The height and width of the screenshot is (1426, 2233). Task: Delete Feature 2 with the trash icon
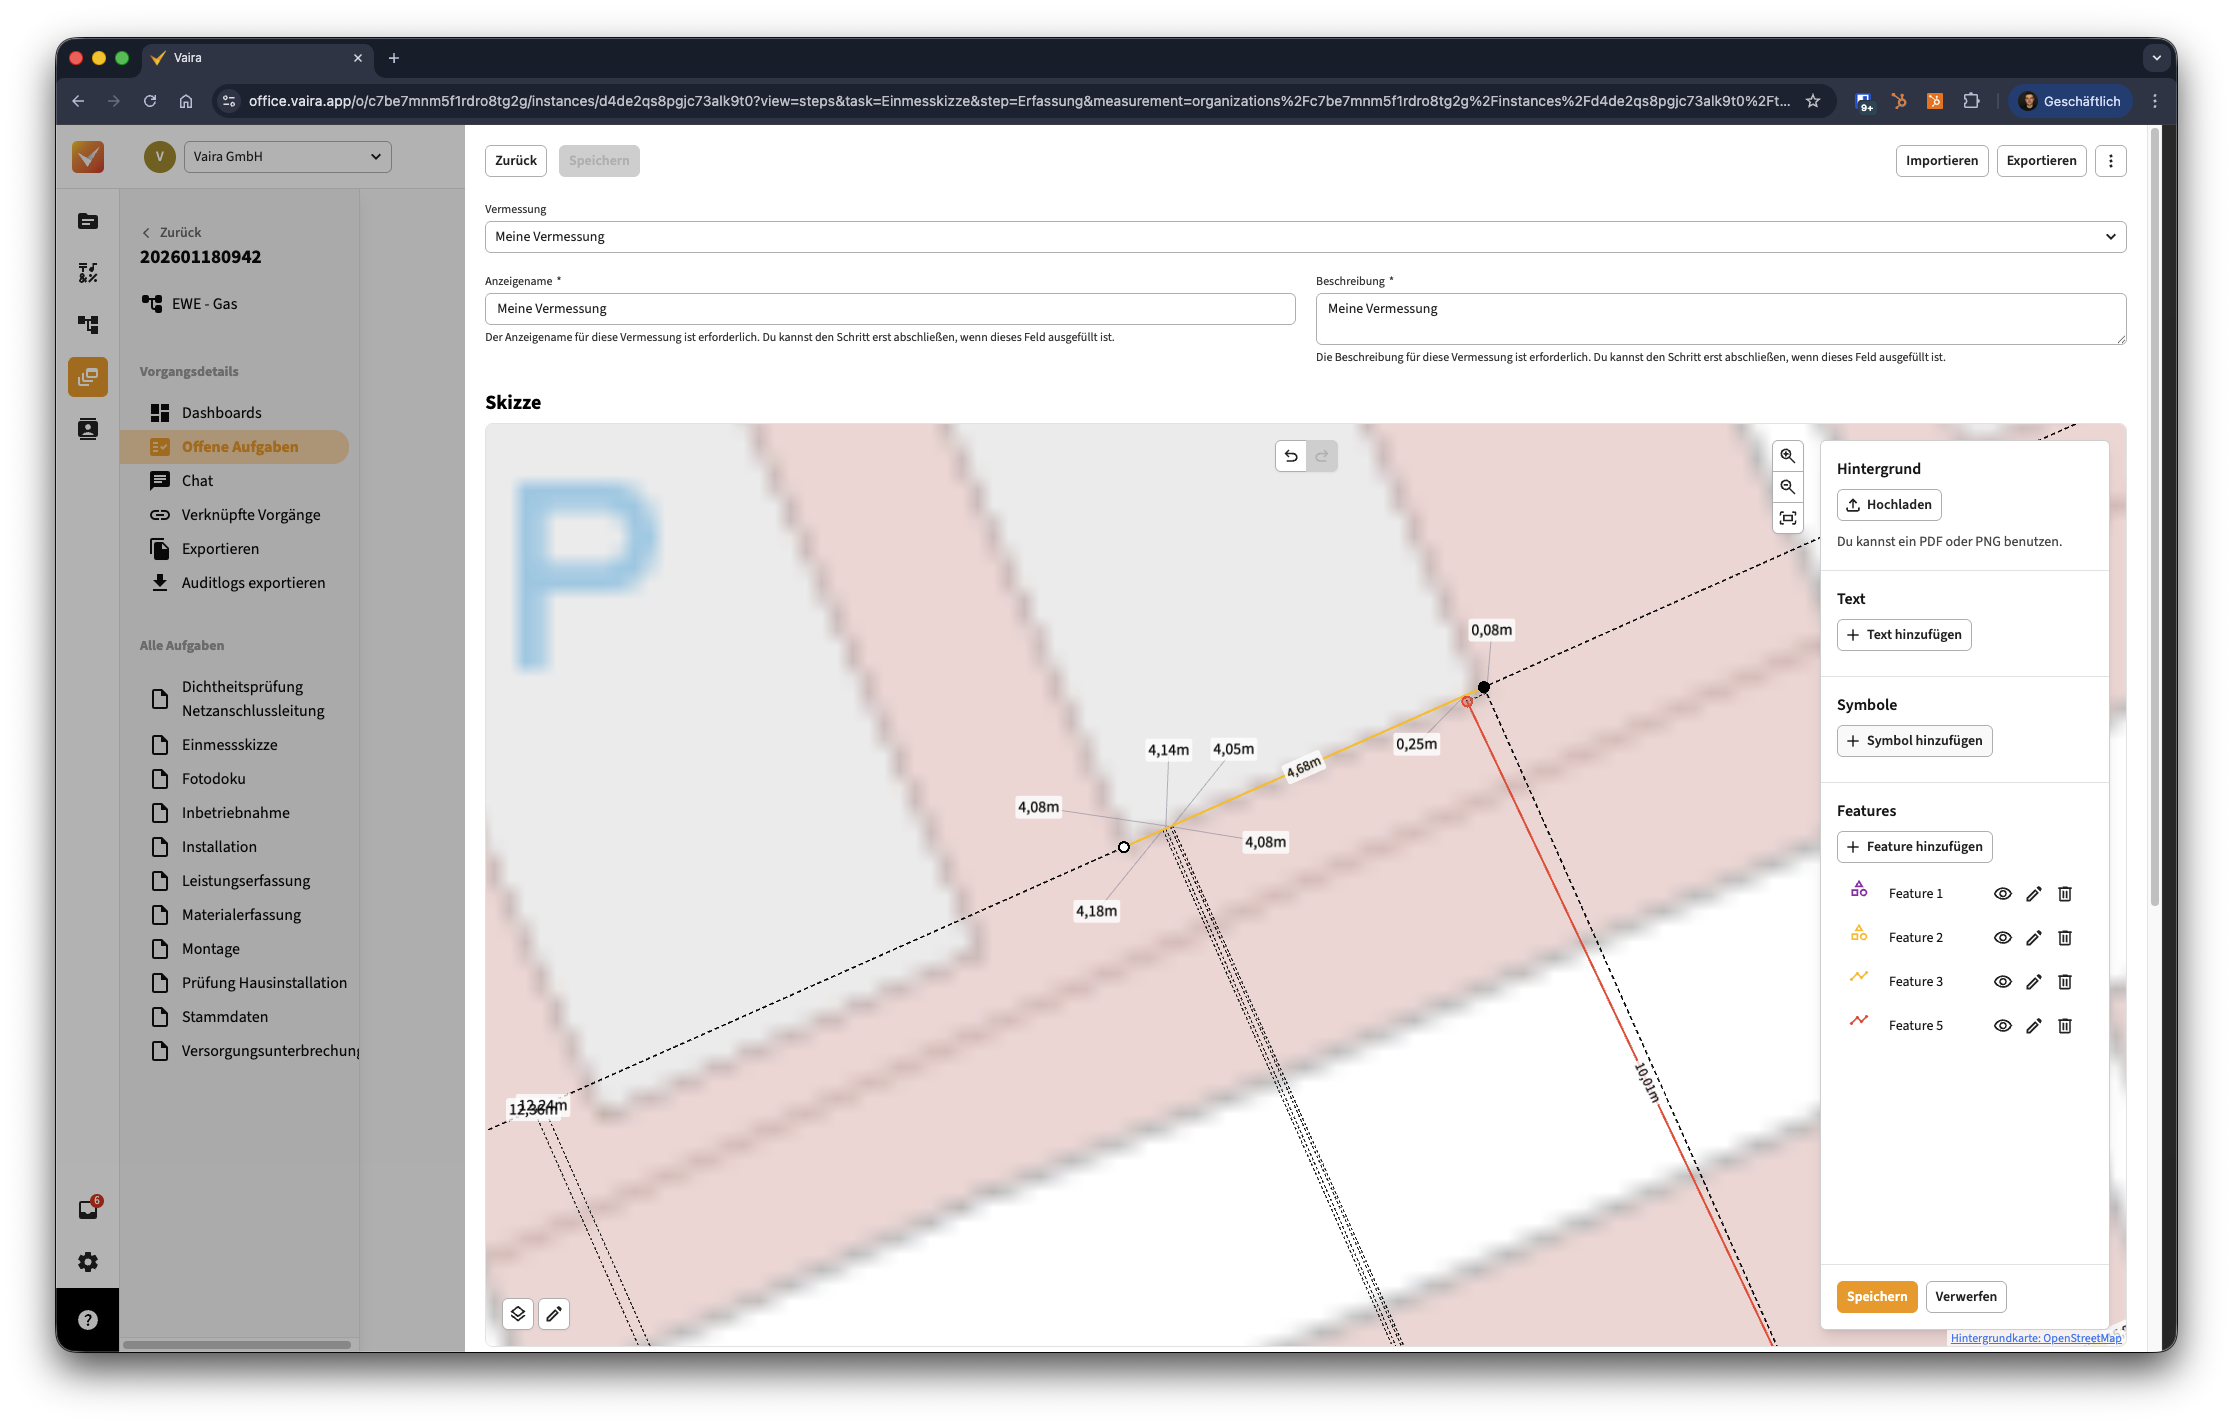coord(2064,938)
